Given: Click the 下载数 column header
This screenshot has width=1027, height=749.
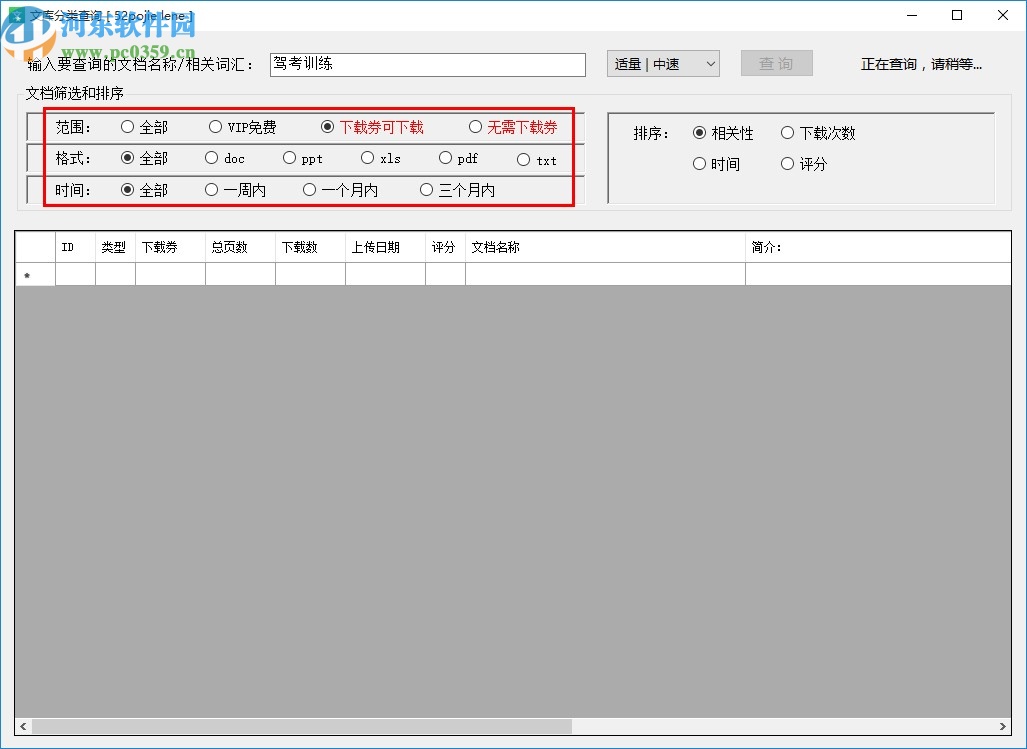Looking at the screenshot, I should pyautogui.click(x=310, y=247).
